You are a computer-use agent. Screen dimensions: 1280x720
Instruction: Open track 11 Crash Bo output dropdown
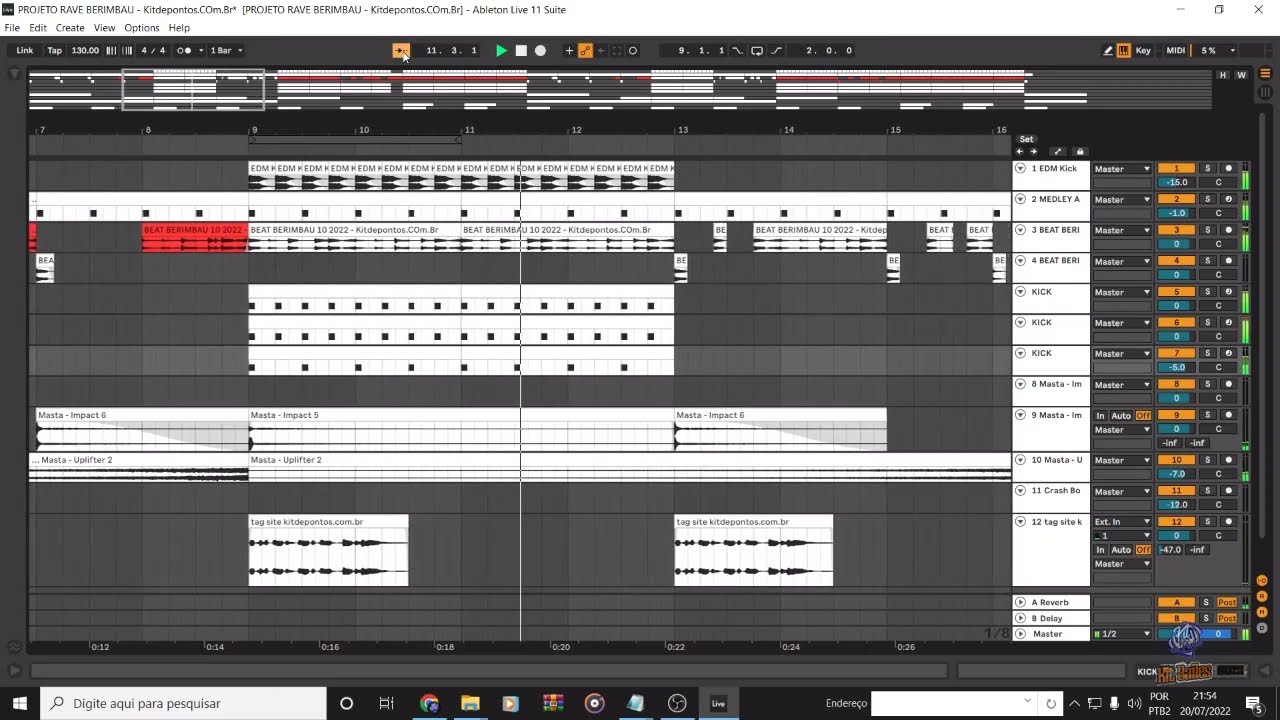[x=1122, y=491]
